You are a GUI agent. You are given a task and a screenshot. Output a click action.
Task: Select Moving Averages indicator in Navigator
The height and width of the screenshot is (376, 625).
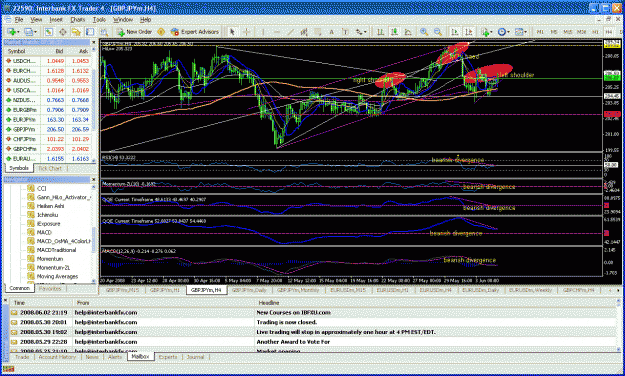click(x=57, y=276)
